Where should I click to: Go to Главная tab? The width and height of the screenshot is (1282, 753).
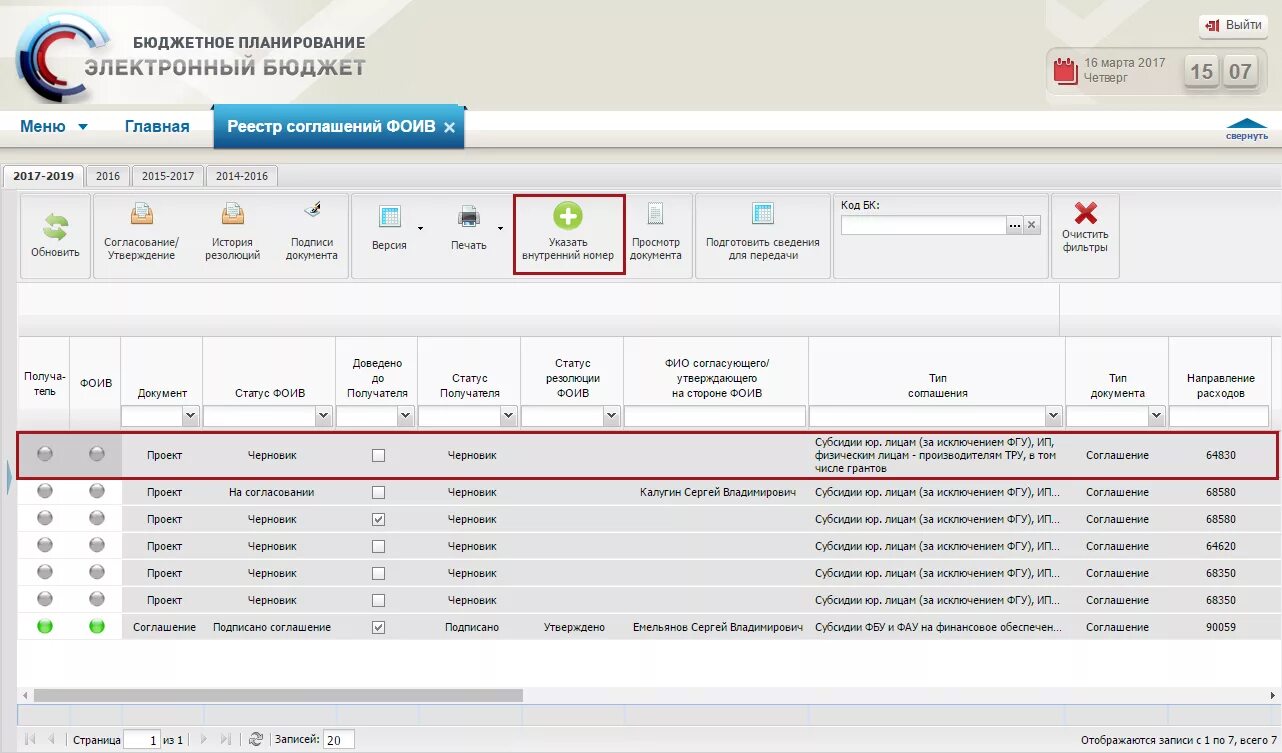coord(157,126)
